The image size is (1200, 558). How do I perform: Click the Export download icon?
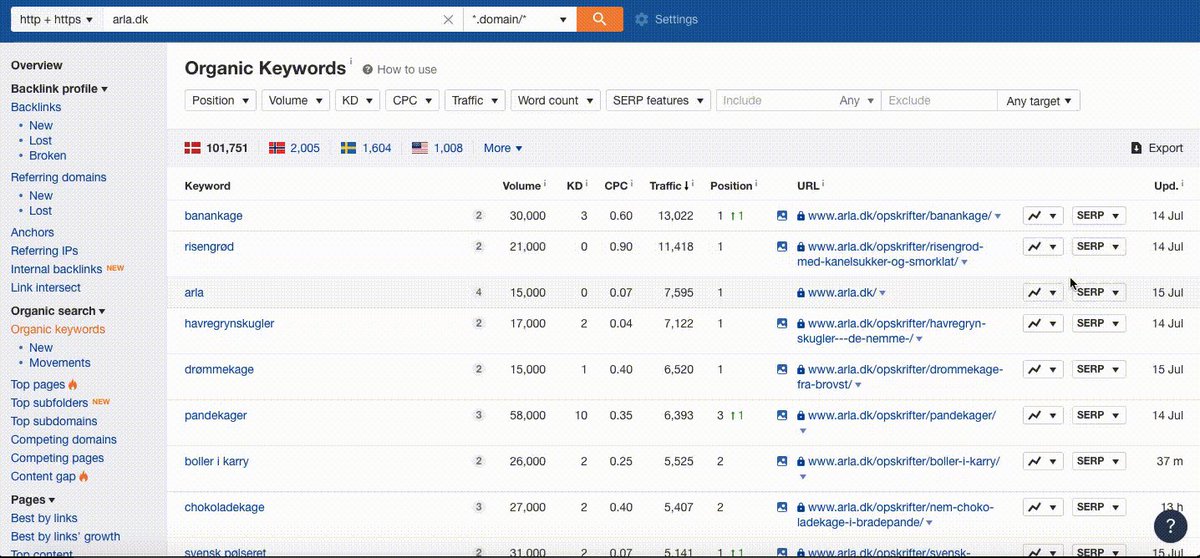point(1136,148)
